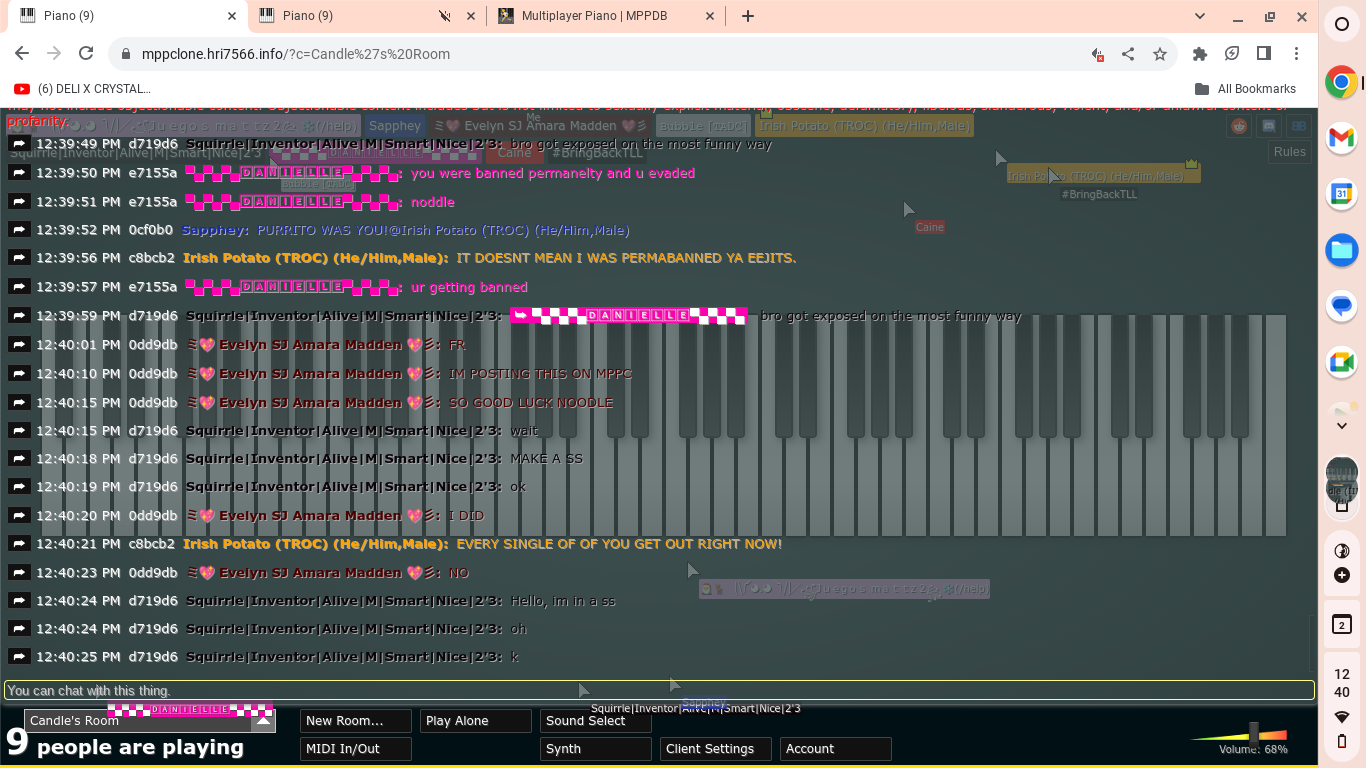Click reply arrow on Evelyn's 'NO' message

click(19, 573)
